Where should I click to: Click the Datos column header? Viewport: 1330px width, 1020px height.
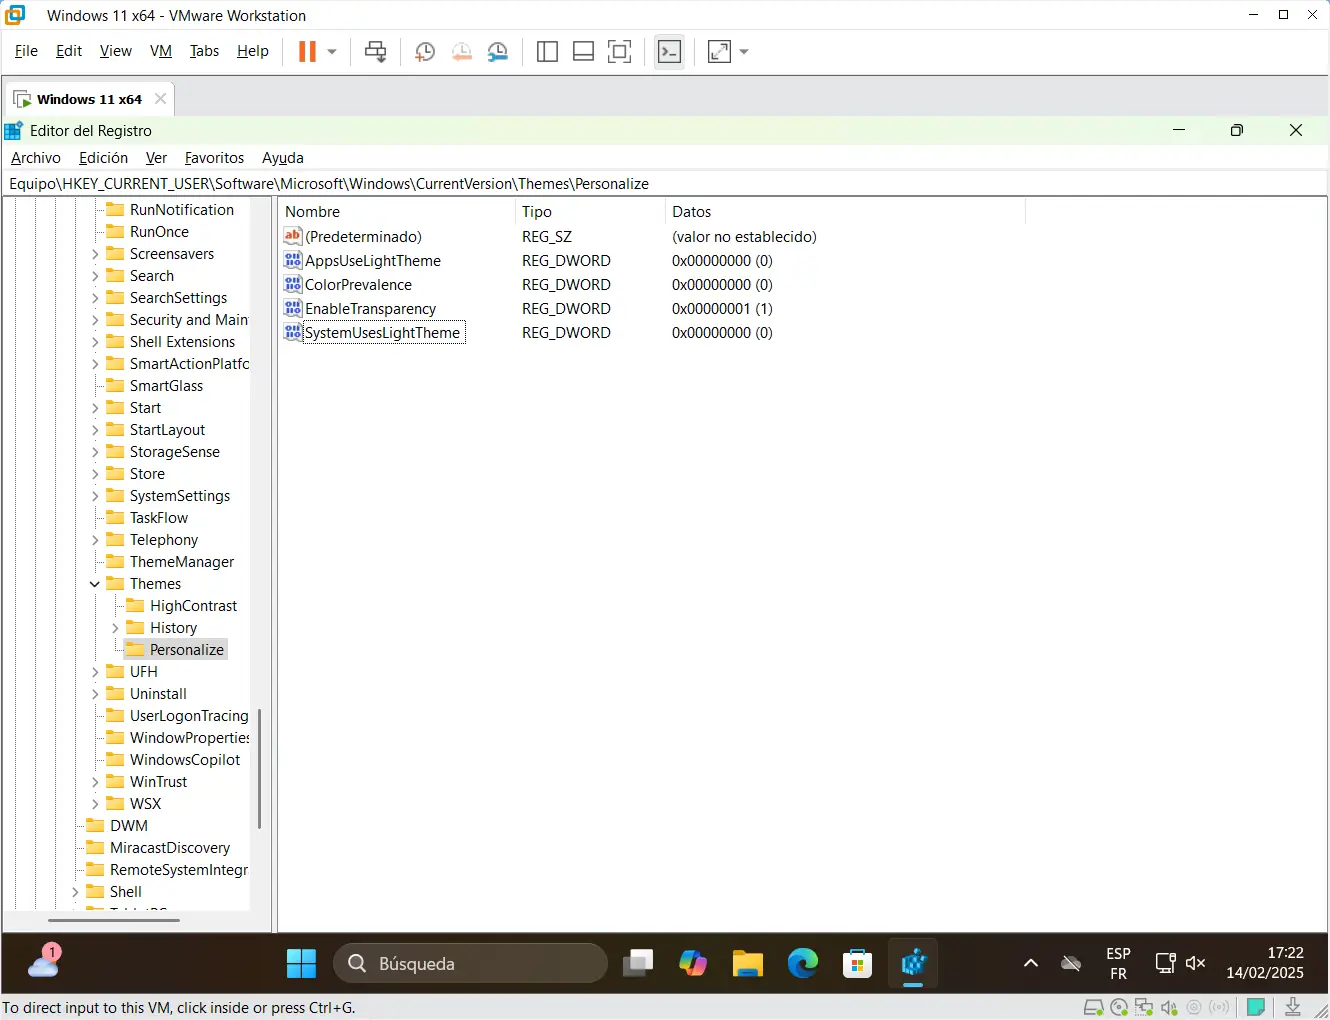(845, 212)
